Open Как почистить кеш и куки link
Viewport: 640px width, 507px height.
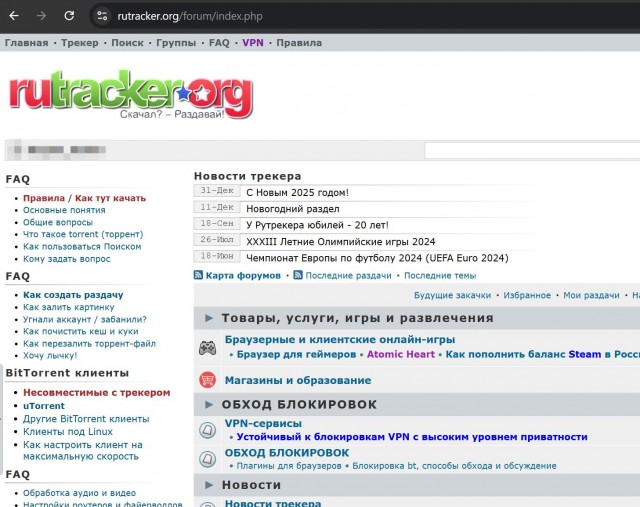click(80, 331)
